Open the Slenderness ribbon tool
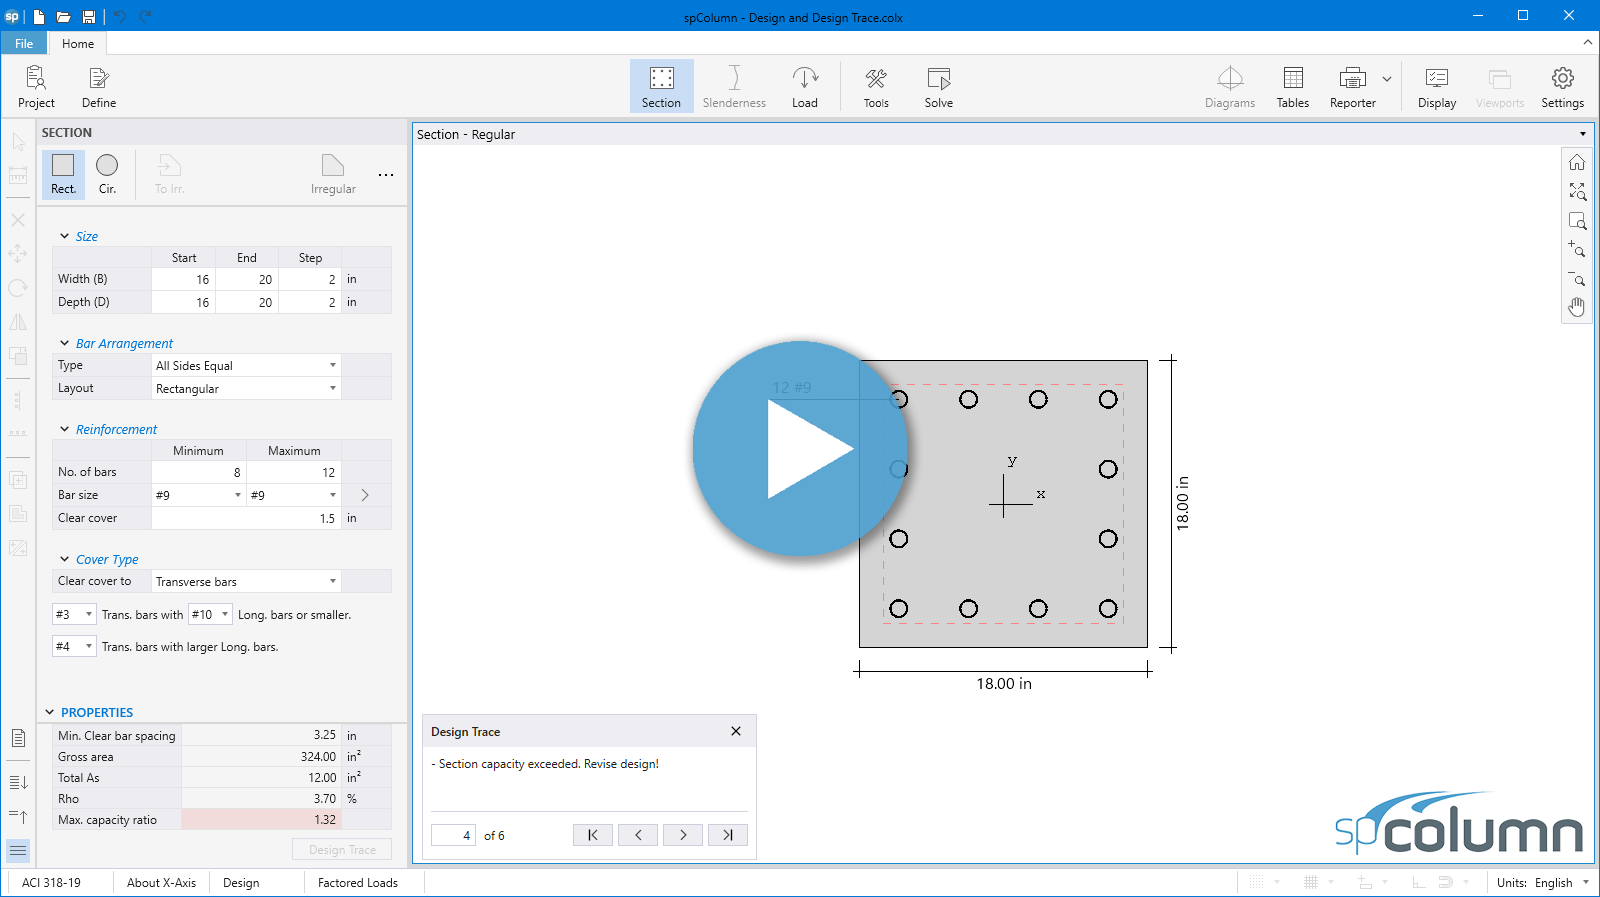Screen dimensions: 1600x897 point(734,87)
